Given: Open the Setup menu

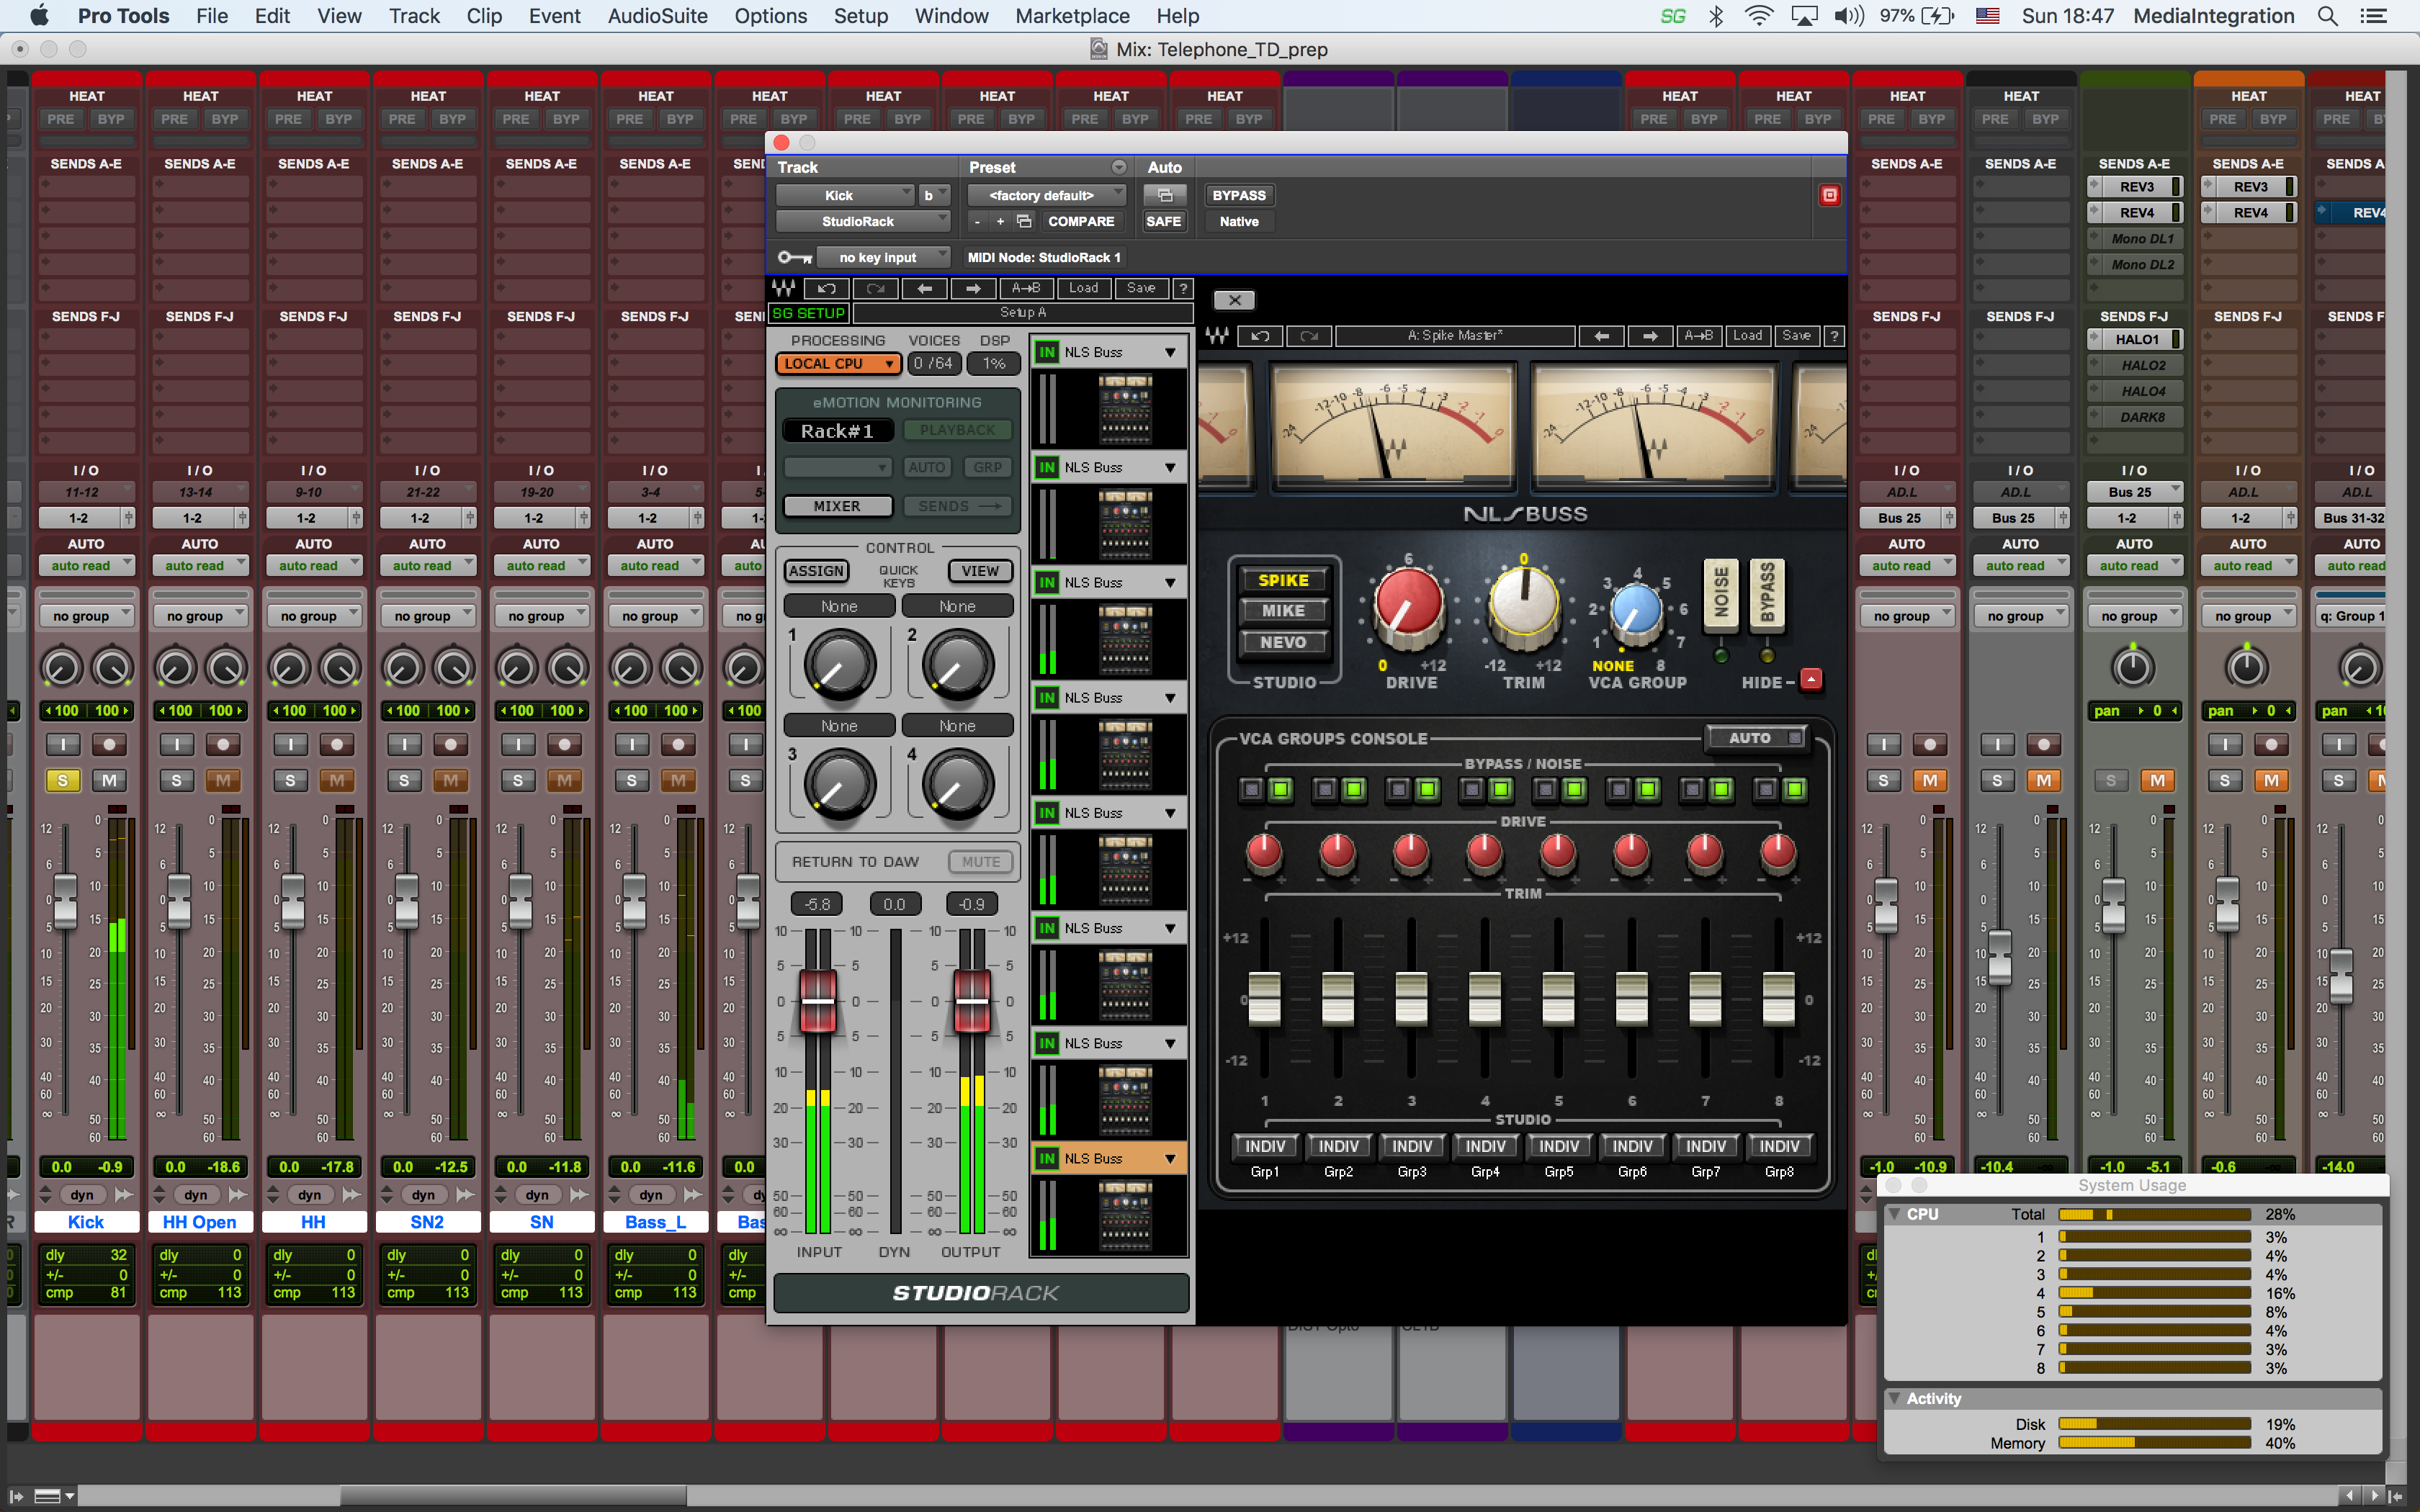Looking at the screenshot, I should [x=860, y=16].
